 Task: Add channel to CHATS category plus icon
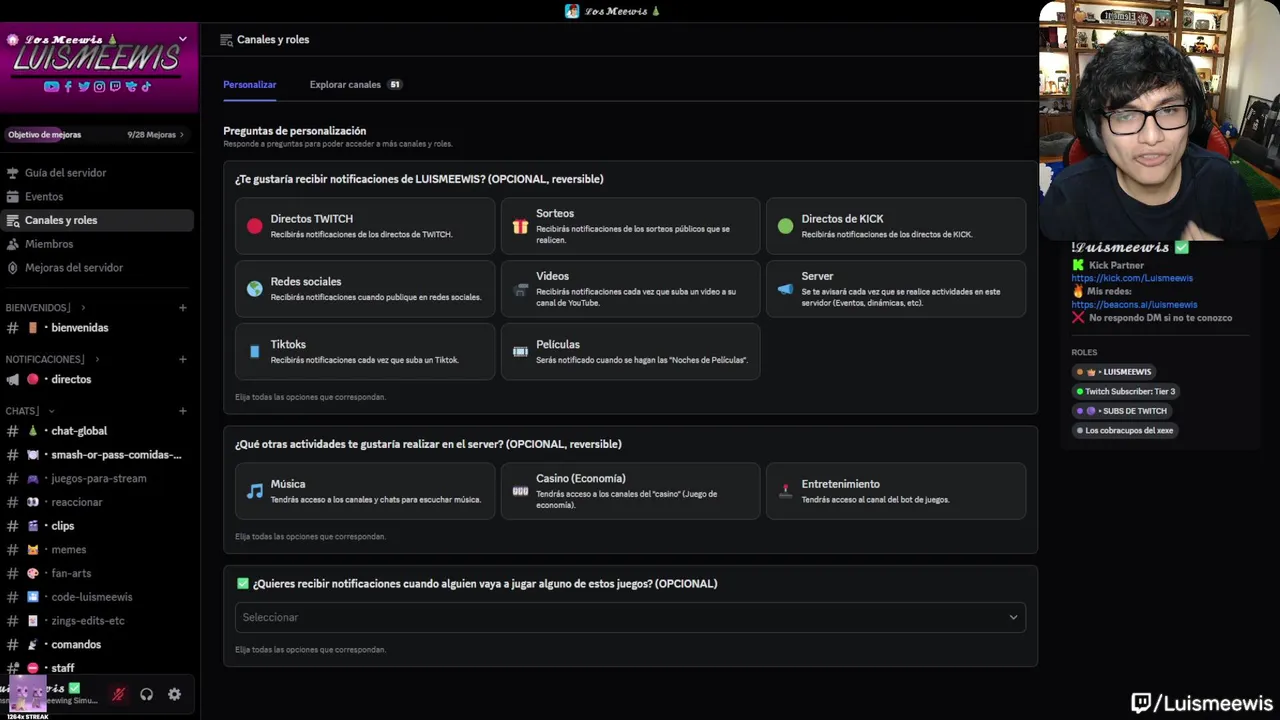click(x=183, y=411)
